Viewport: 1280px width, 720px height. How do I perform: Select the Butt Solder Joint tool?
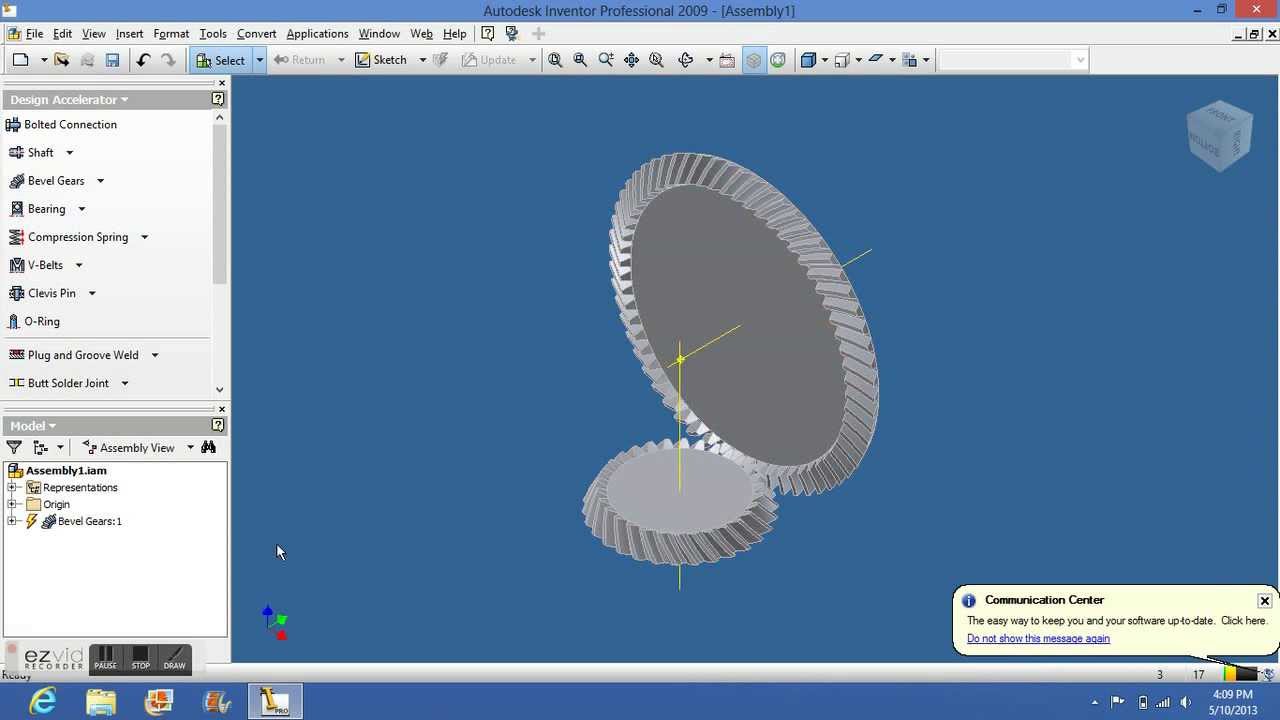(59, 383)
